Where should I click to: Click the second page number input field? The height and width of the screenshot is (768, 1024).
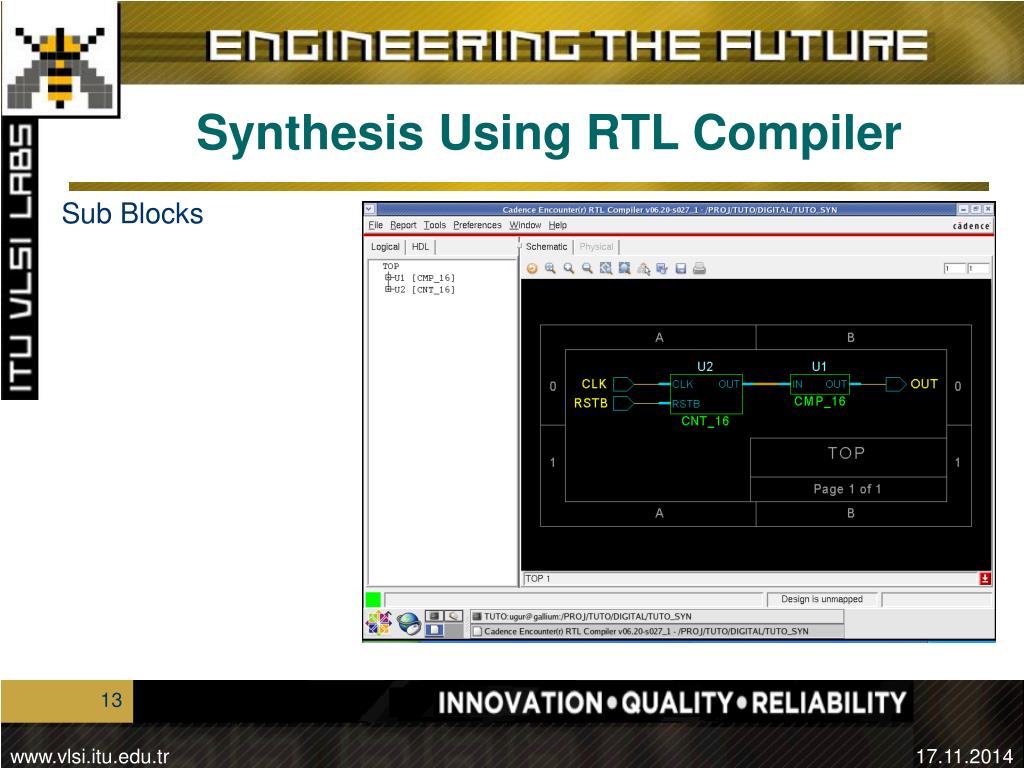coord(978,268)
